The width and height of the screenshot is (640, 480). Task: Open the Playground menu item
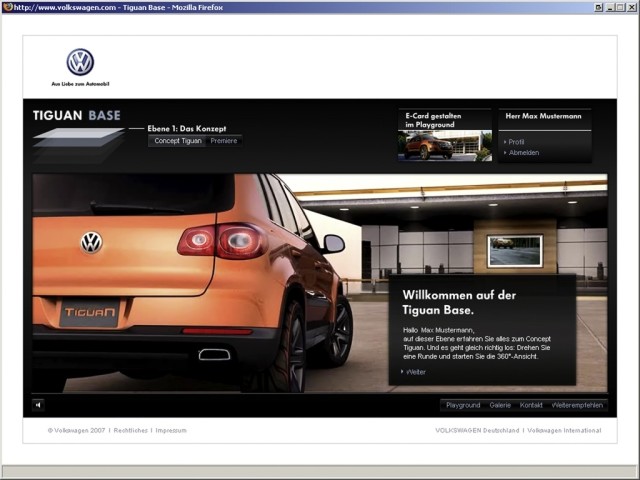coord(463,405)
